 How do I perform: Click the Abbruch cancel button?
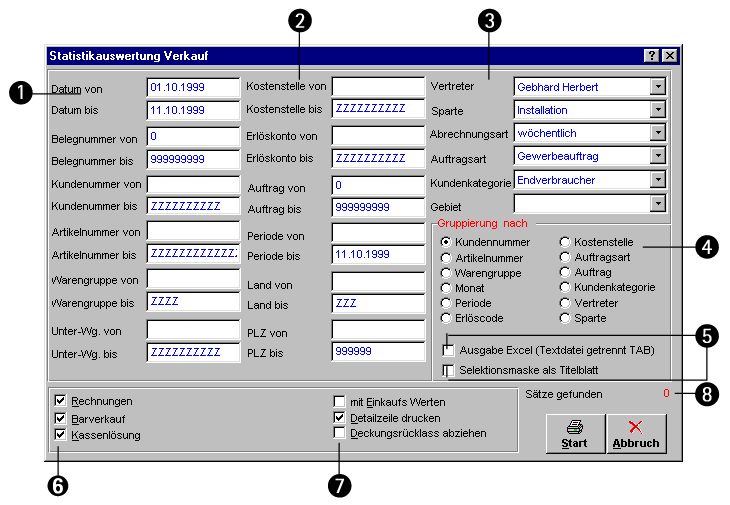pyautogui.click(x=636, y=433)
